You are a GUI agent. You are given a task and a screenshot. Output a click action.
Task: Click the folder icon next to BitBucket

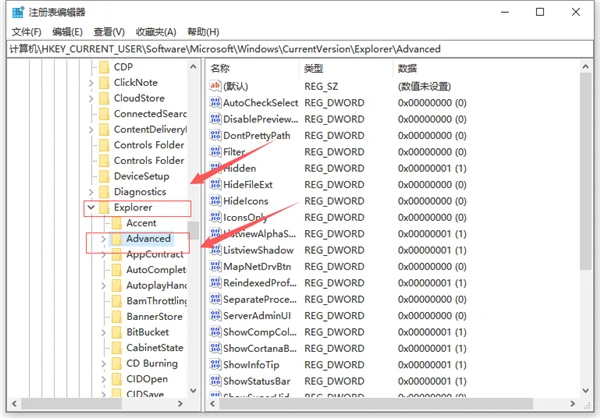pyautogui.click(x=116, y=331)
